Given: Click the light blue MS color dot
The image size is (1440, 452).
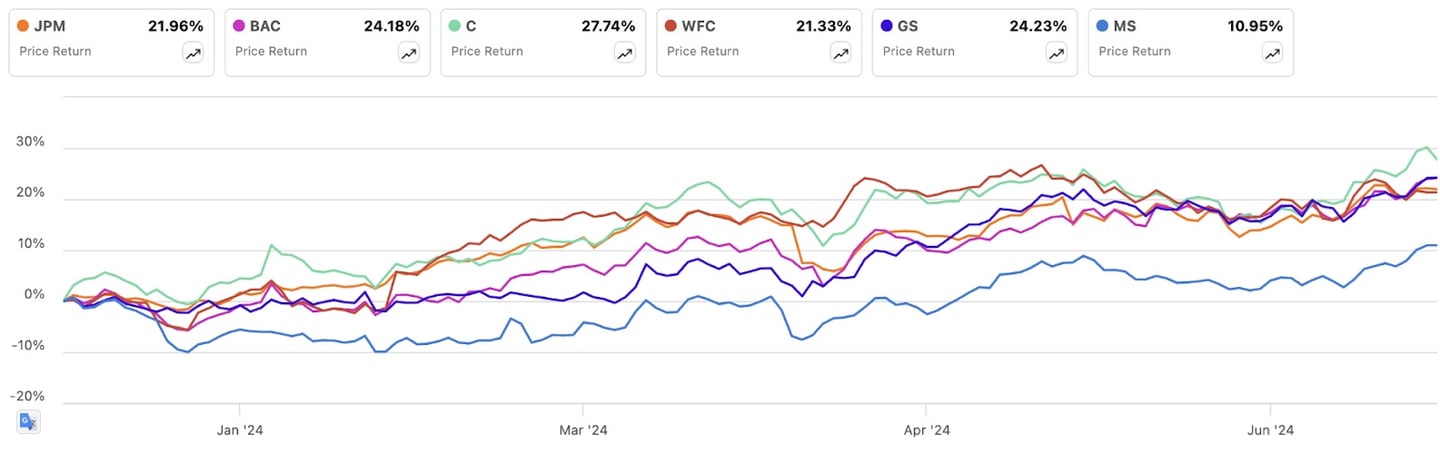Looking at the screenshot, I should coord(1105,26).
